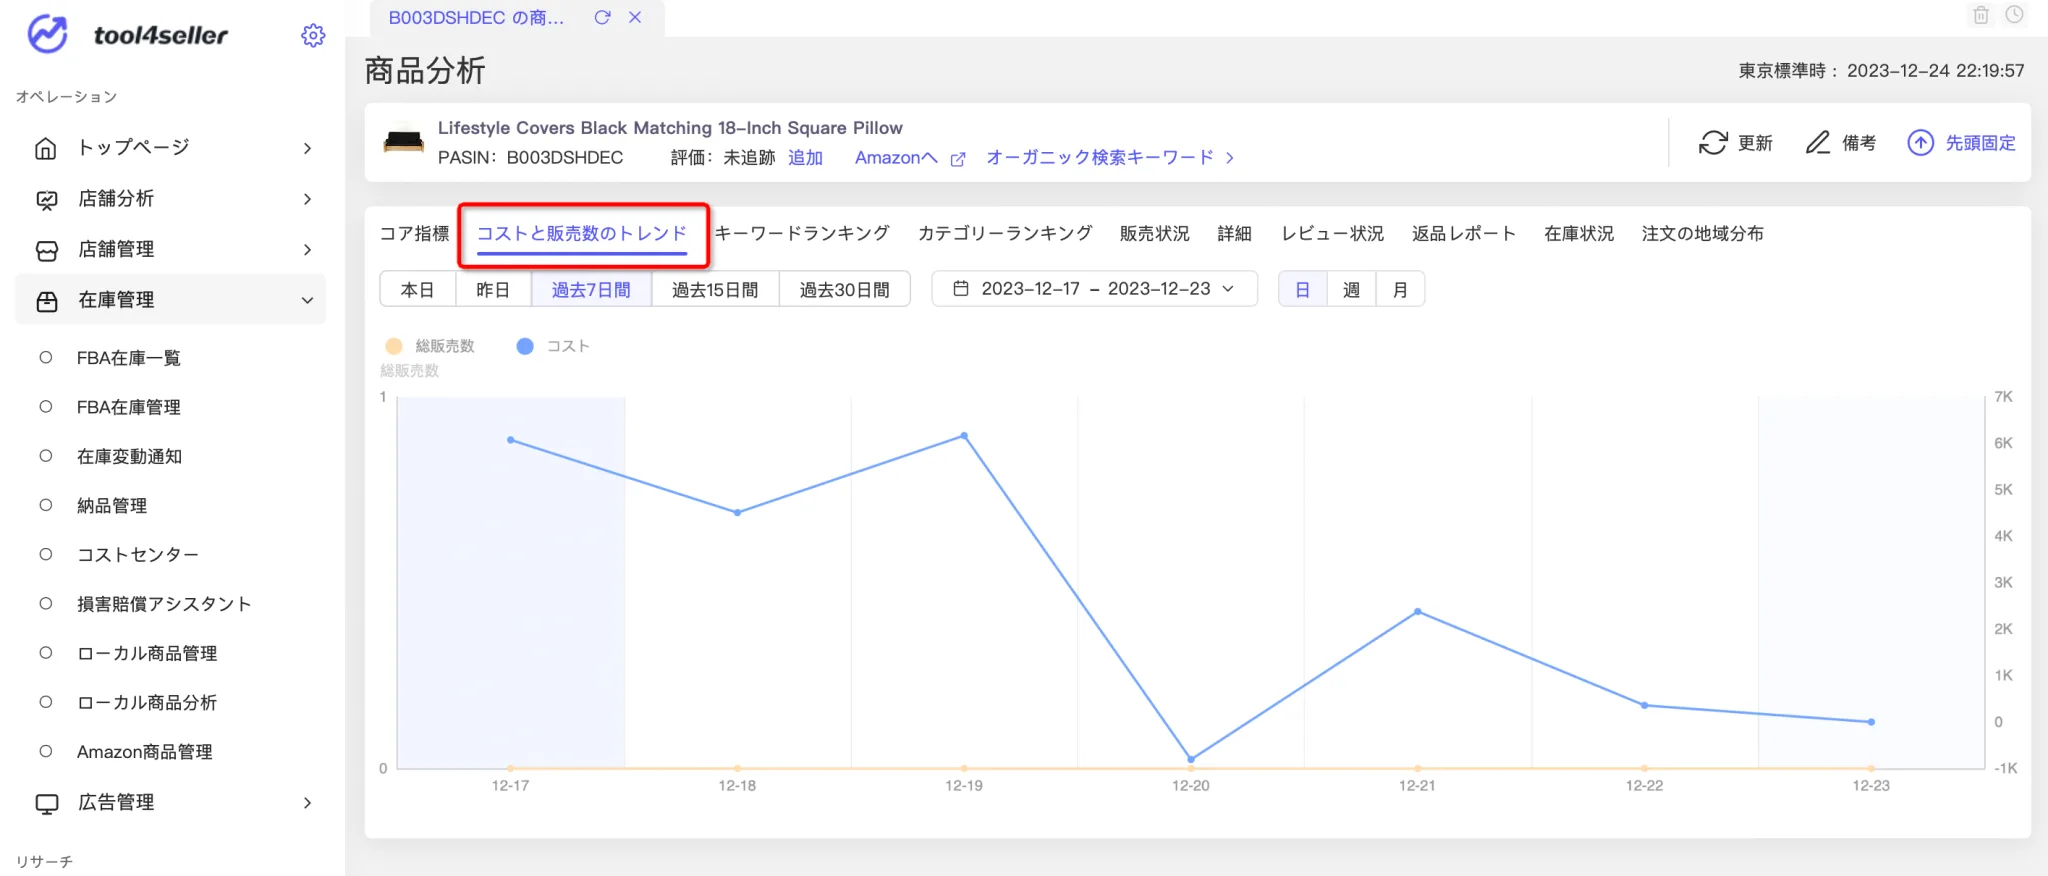Click the 12-20 cost data point on chart
The image size is (2048, 876).
pos(1191,759)
